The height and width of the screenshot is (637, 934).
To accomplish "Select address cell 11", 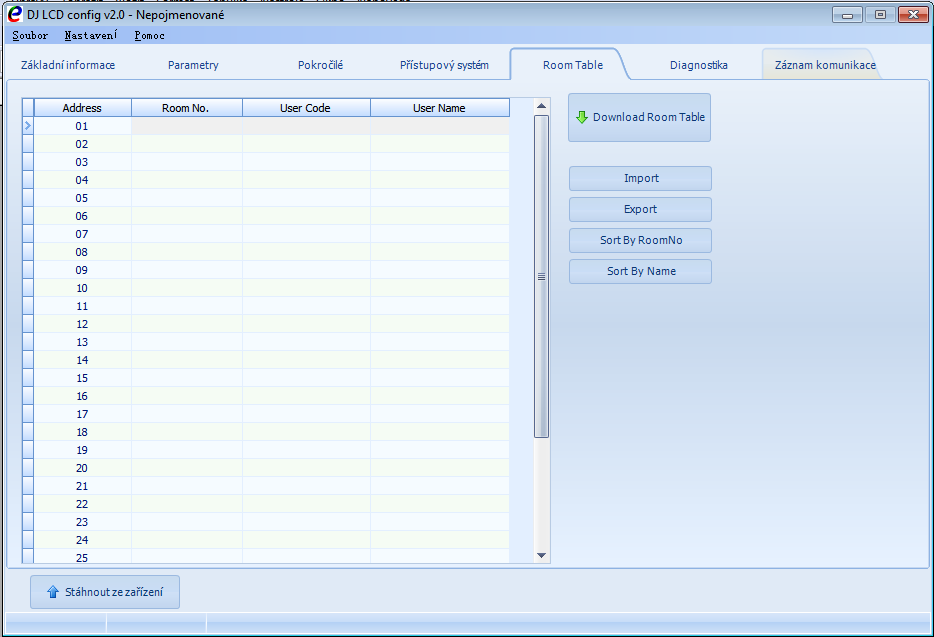I will coord(82,306).
